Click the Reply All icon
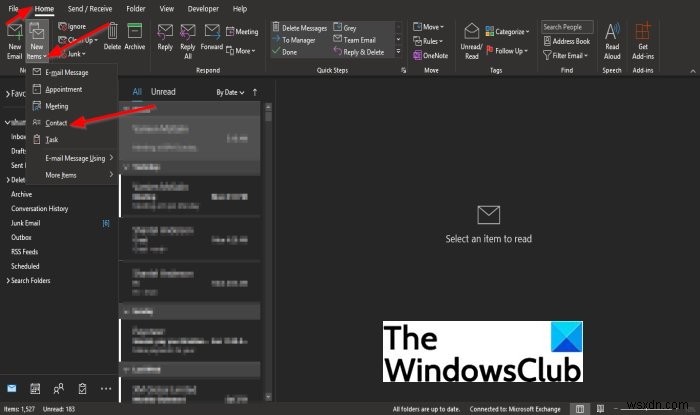Screen dimensions: 700x415 tap(188, 31)
